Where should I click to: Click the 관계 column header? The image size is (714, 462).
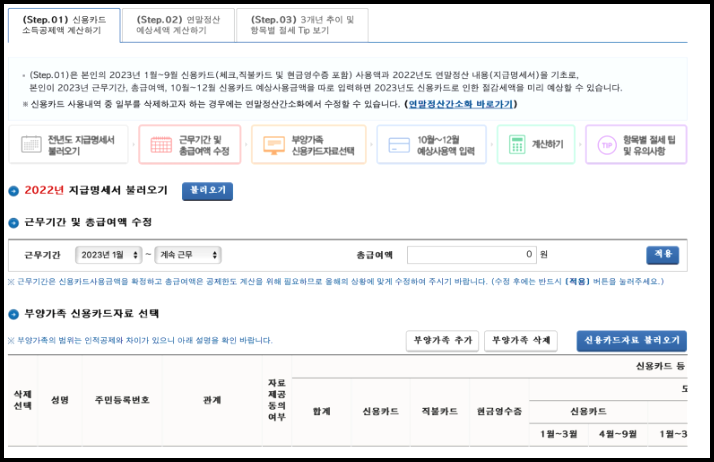[x=212, y=400]
